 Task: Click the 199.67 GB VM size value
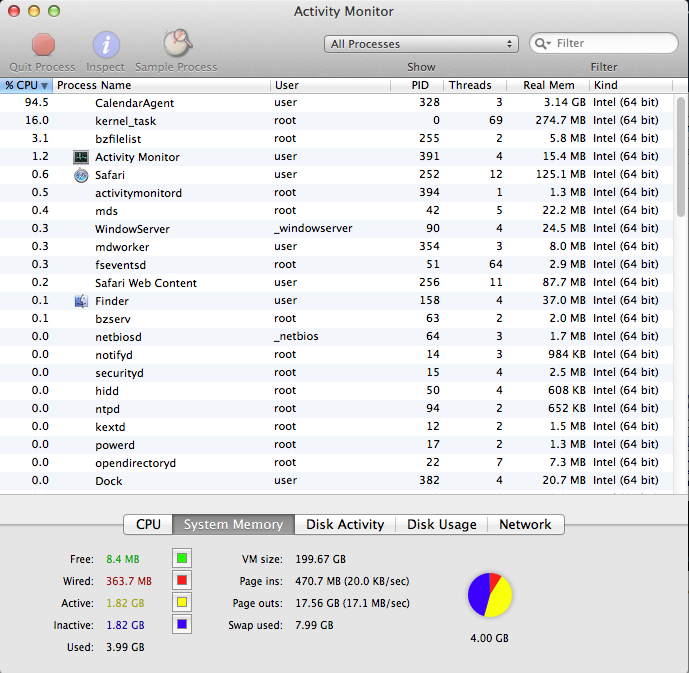point(320,559)
